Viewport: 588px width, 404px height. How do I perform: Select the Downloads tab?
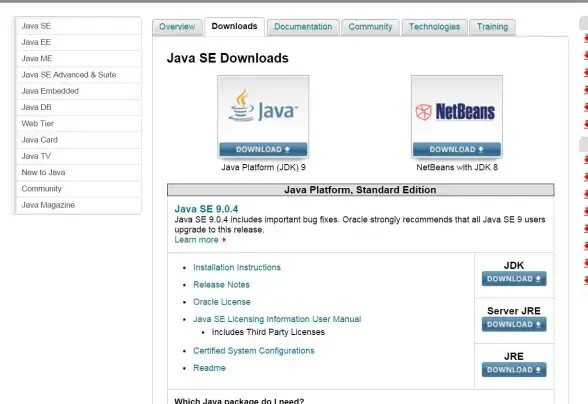(234, 27)
